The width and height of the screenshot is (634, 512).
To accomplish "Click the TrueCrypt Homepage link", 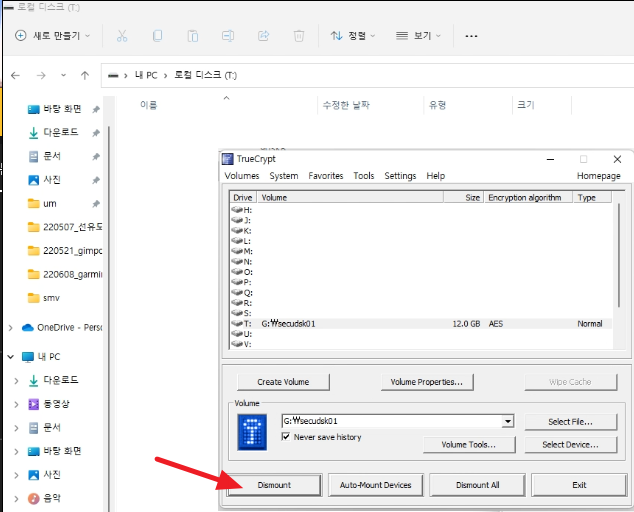I will [598, 176].
